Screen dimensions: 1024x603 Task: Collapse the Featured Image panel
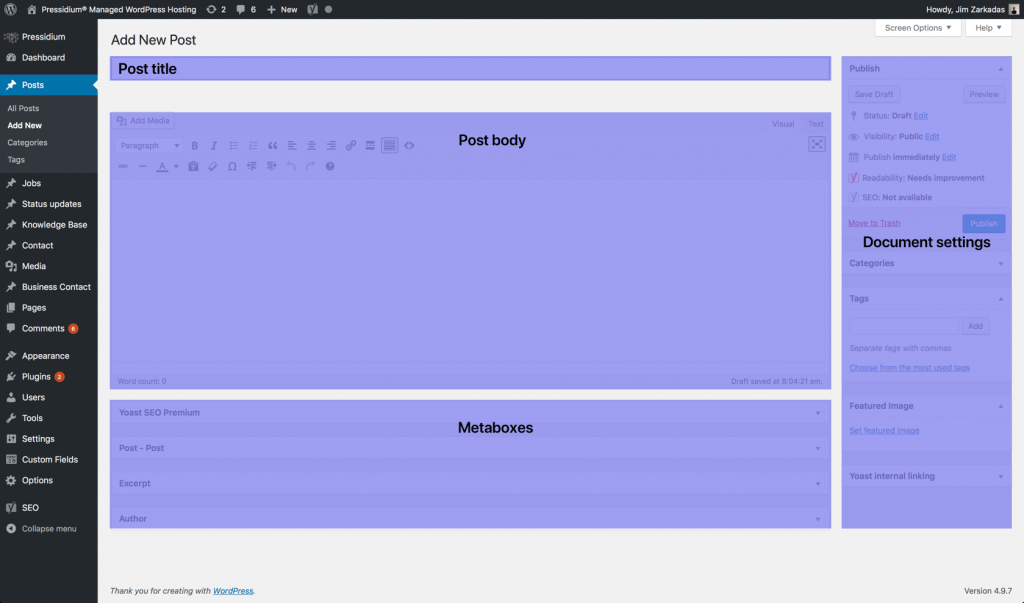pyautogui.click(x=1000, y=406)
